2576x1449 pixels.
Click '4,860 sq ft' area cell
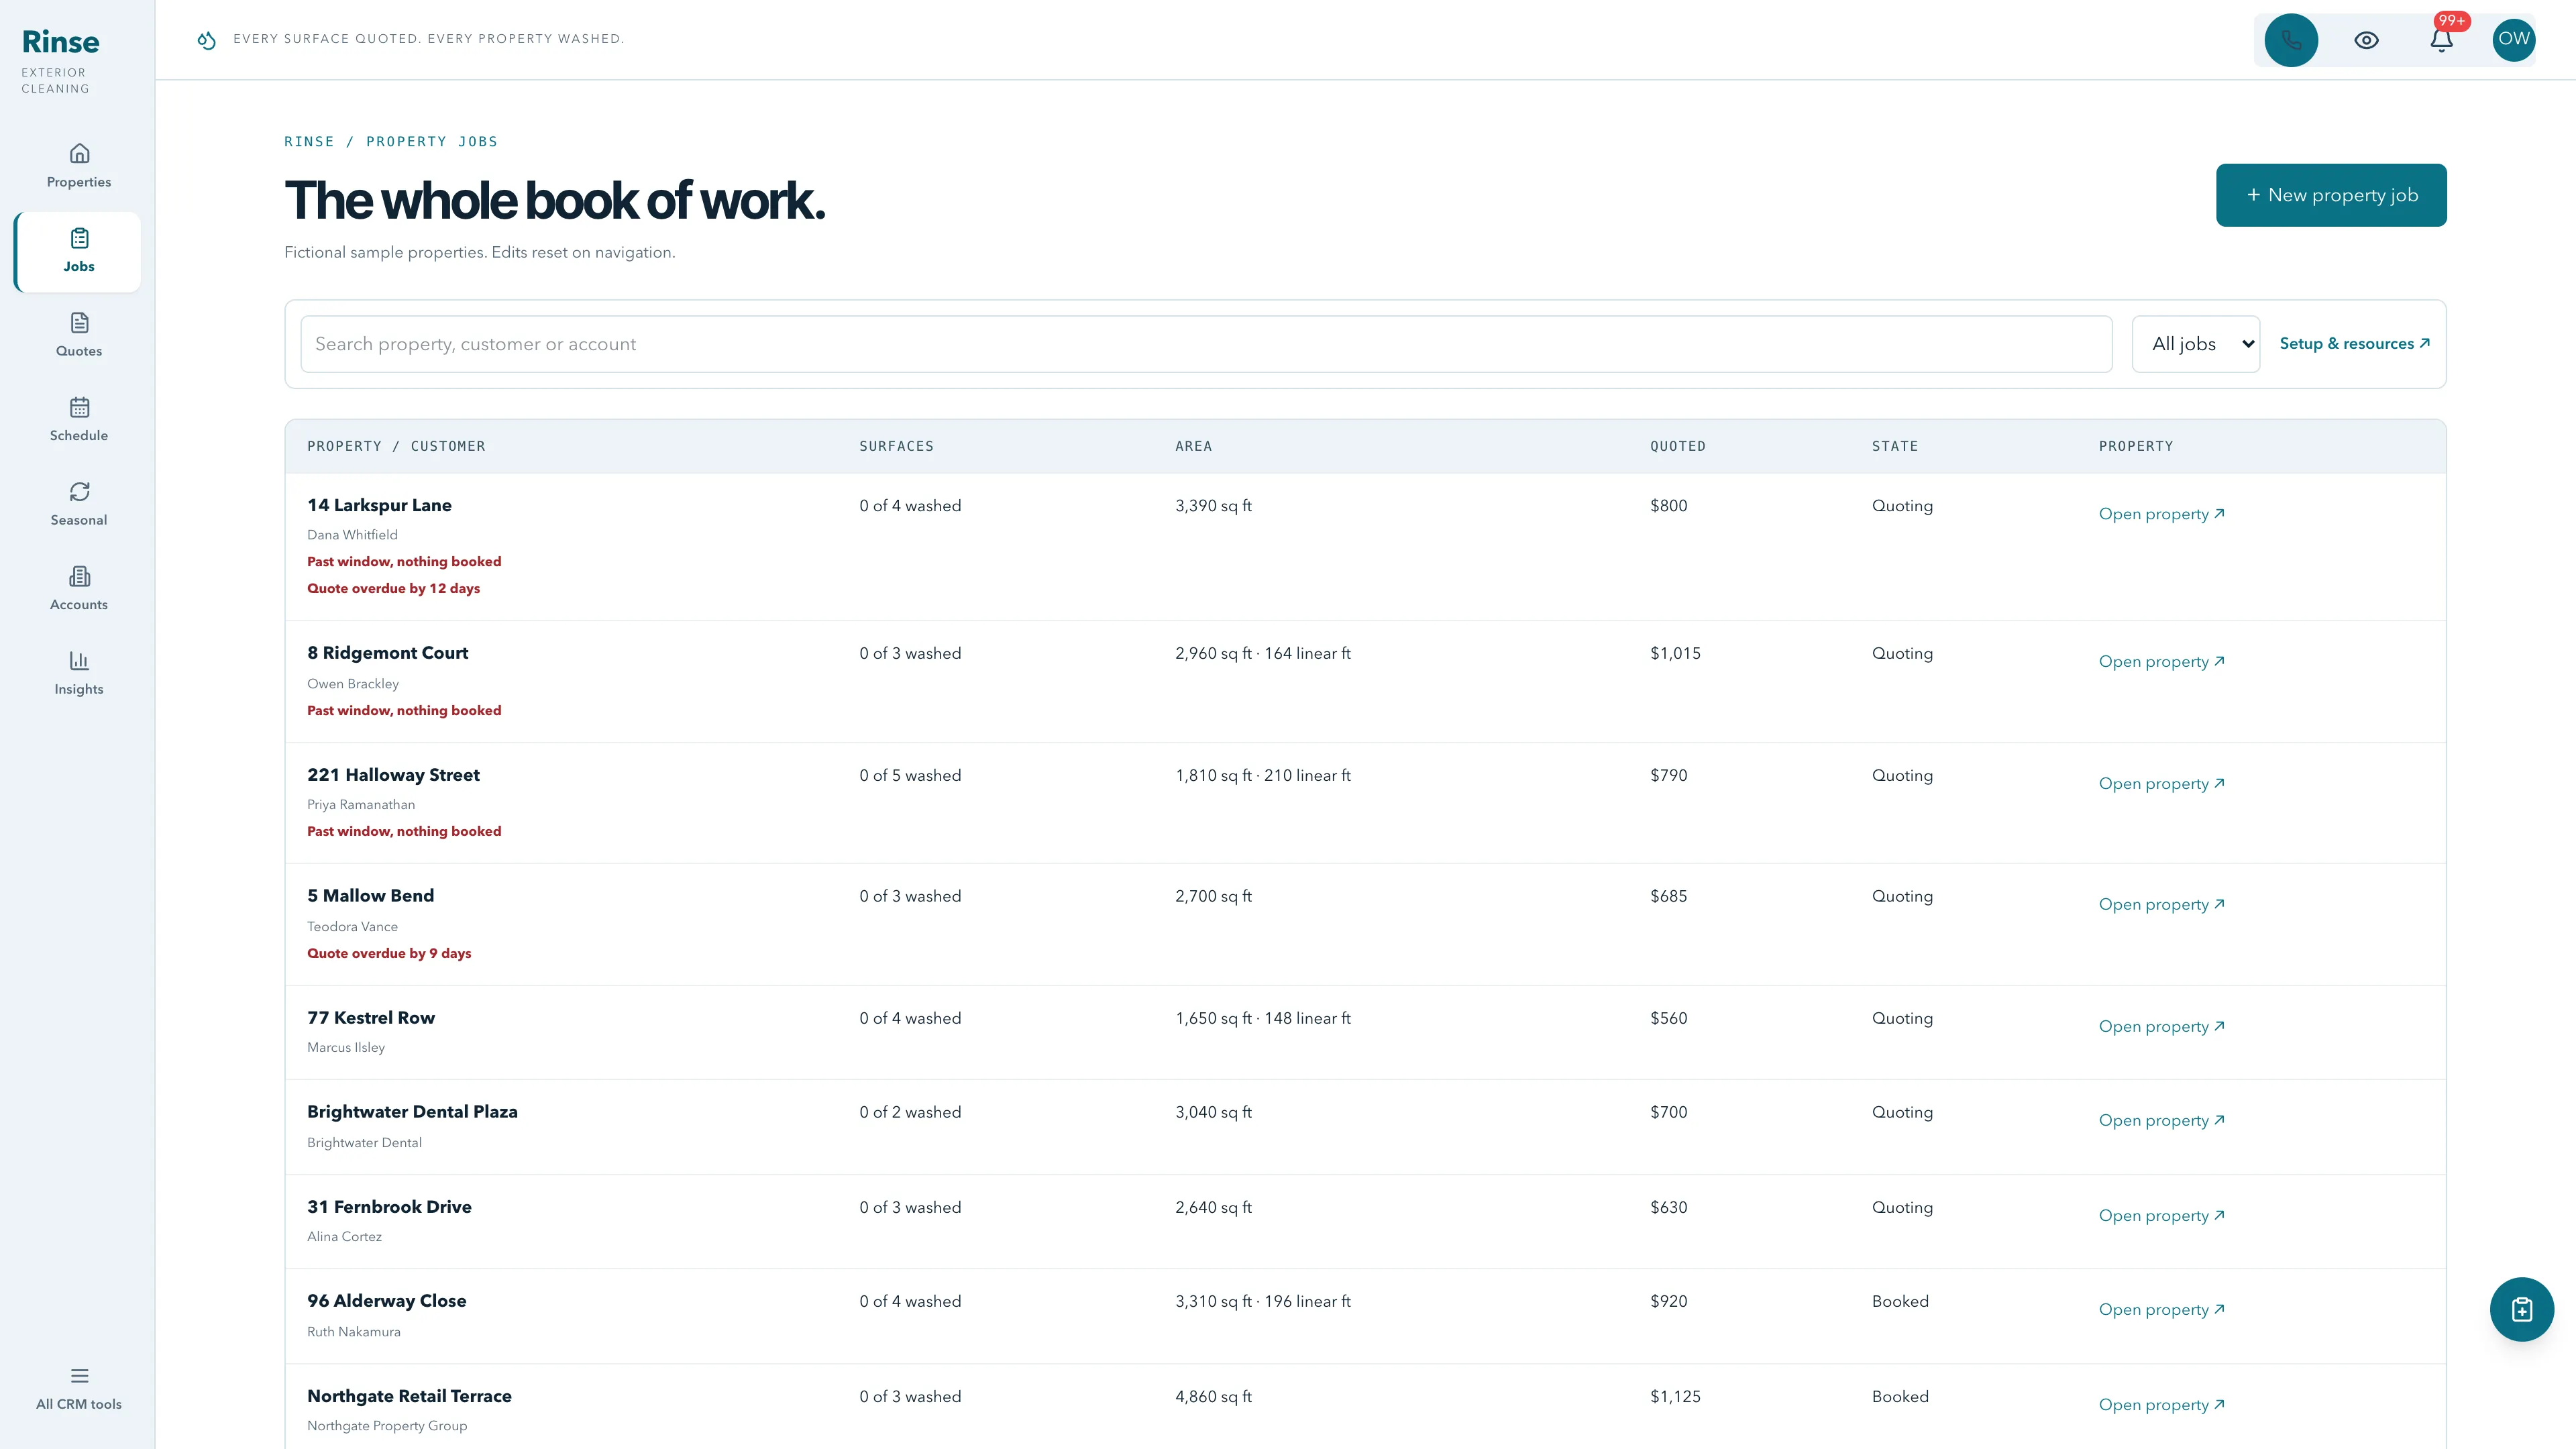tap(1213, 1396)
